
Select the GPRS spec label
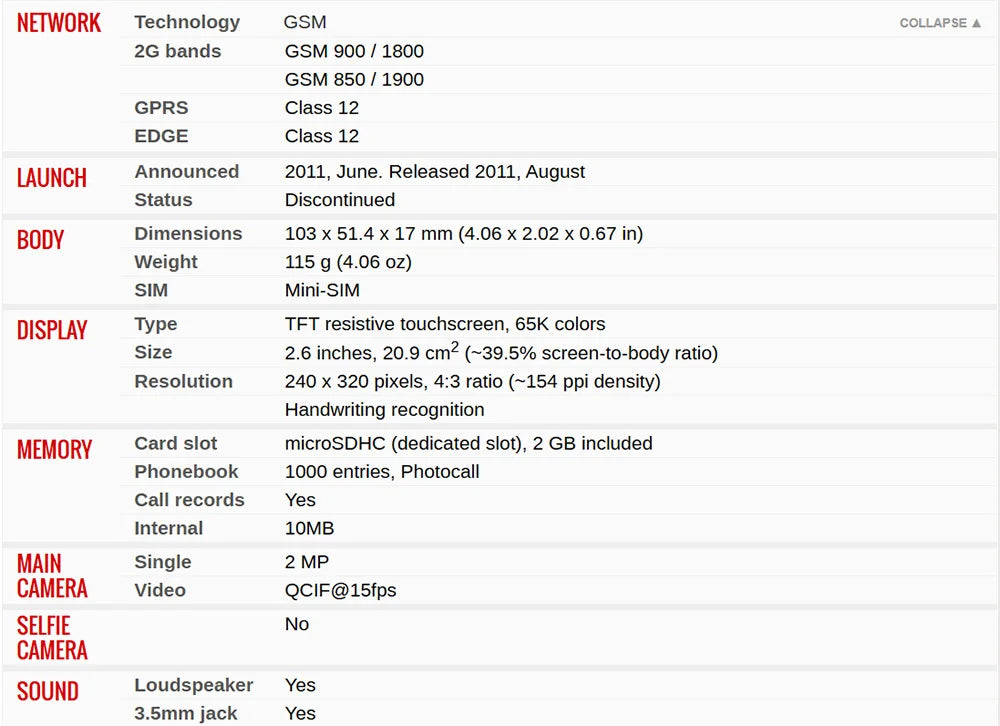161,108
